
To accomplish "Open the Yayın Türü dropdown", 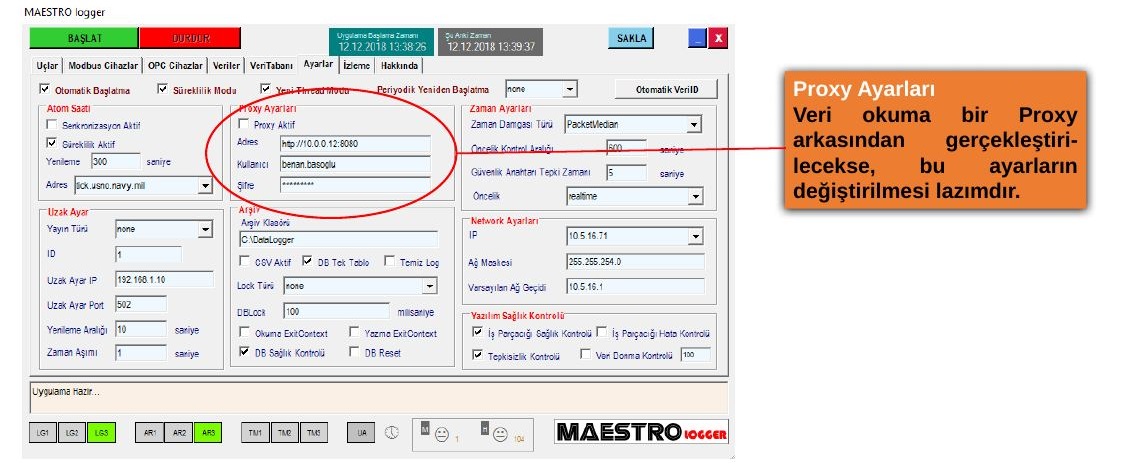I will [x=205, y=229].
